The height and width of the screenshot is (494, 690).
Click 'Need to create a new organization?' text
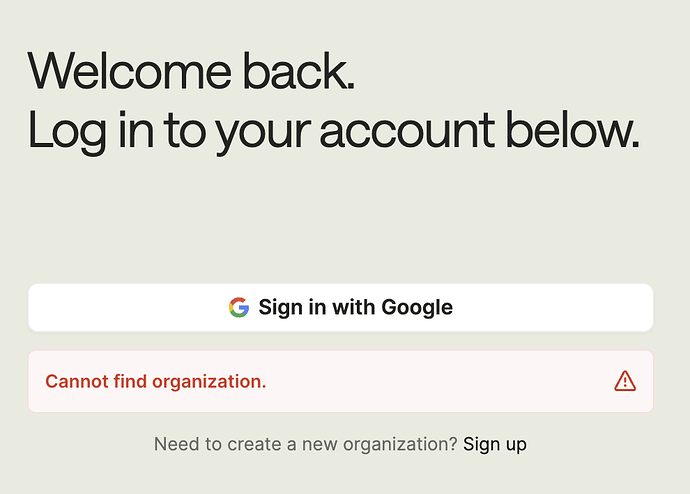pos(306,444)
